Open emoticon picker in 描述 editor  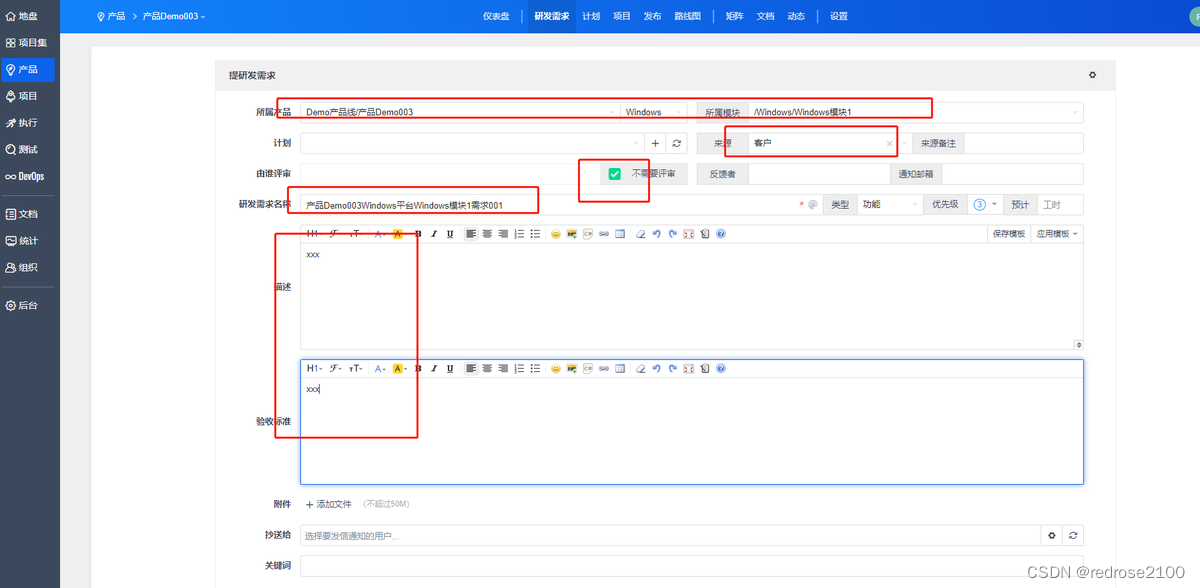pos(556,233)
